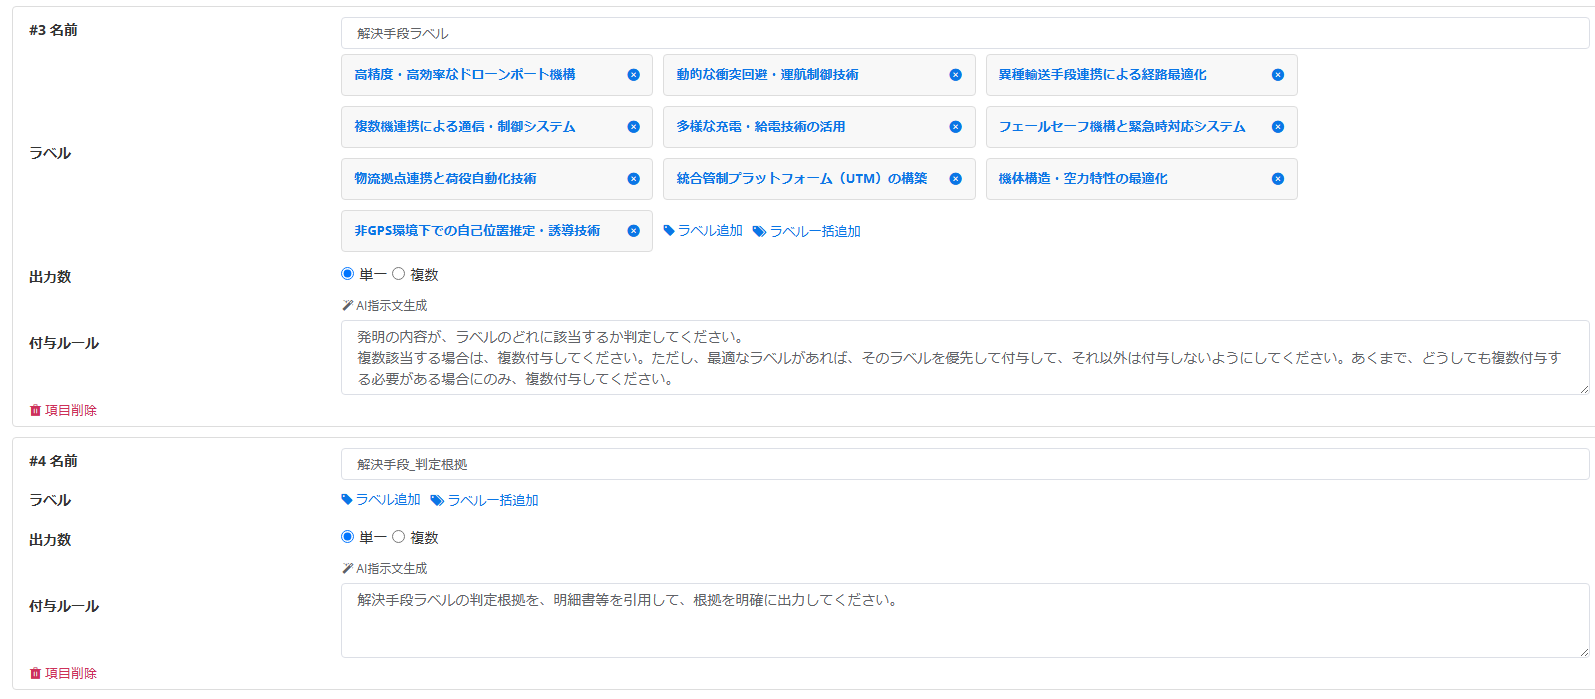Open AI指示文生成 for item #3
1595x699 pixels.
pyautogui.click(x=385, y=306)
